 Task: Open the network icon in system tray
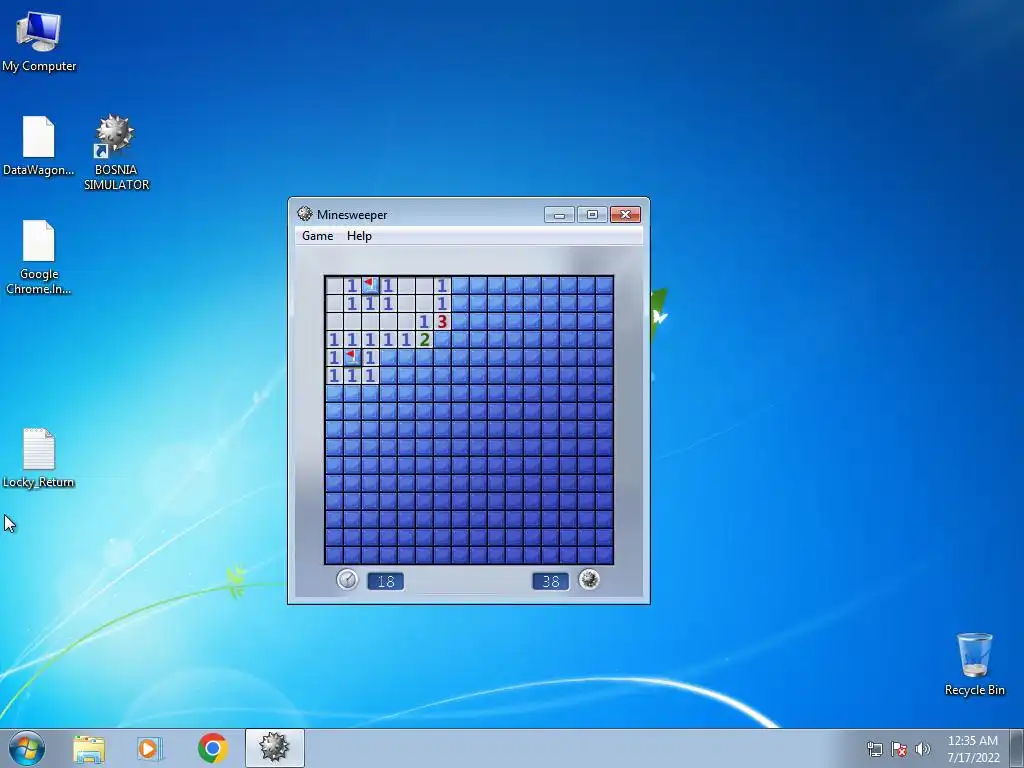point(874,749)
